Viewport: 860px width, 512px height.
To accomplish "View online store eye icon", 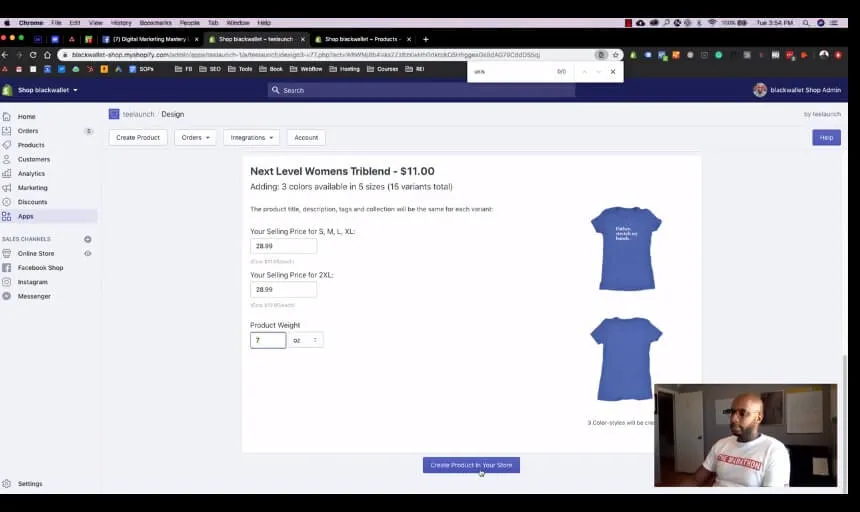I will [x=88, y=253].
